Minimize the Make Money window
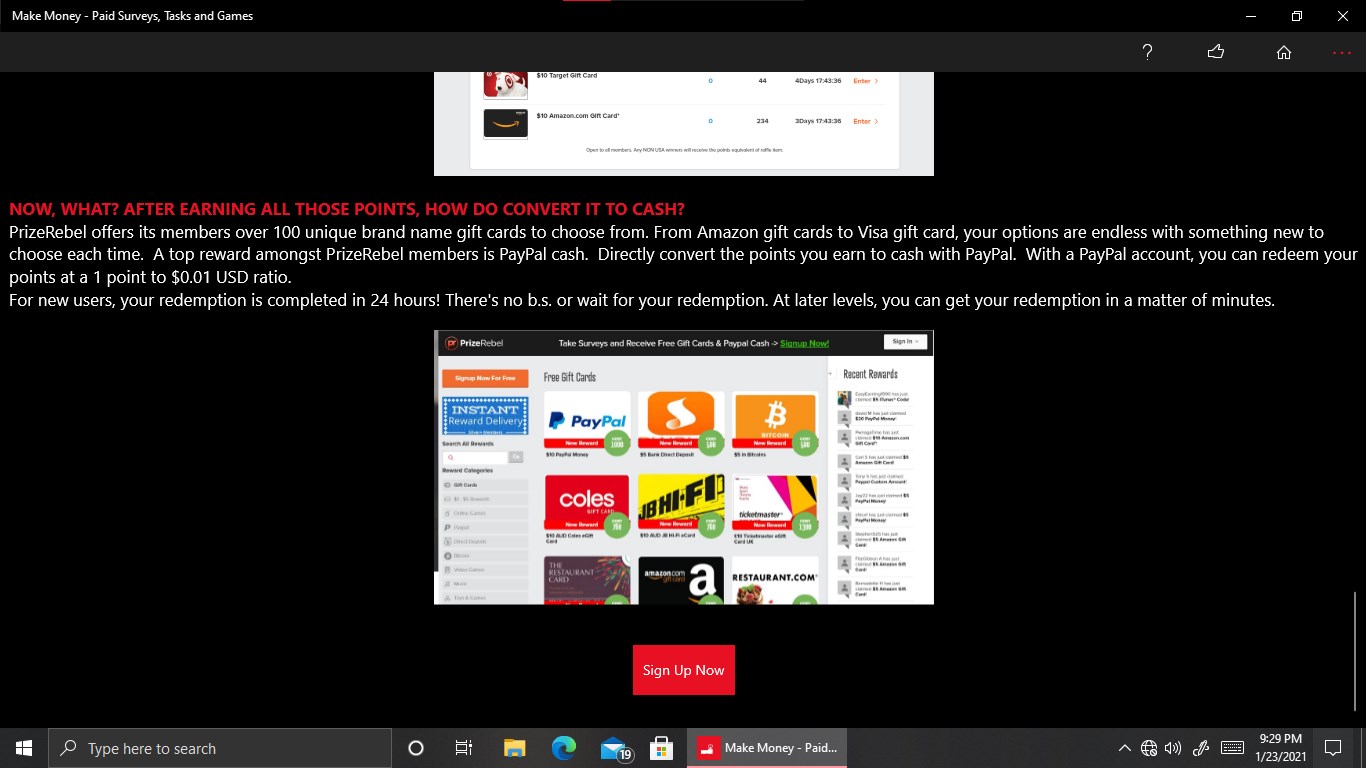 pyautogui.click(x=1250, y=16)
